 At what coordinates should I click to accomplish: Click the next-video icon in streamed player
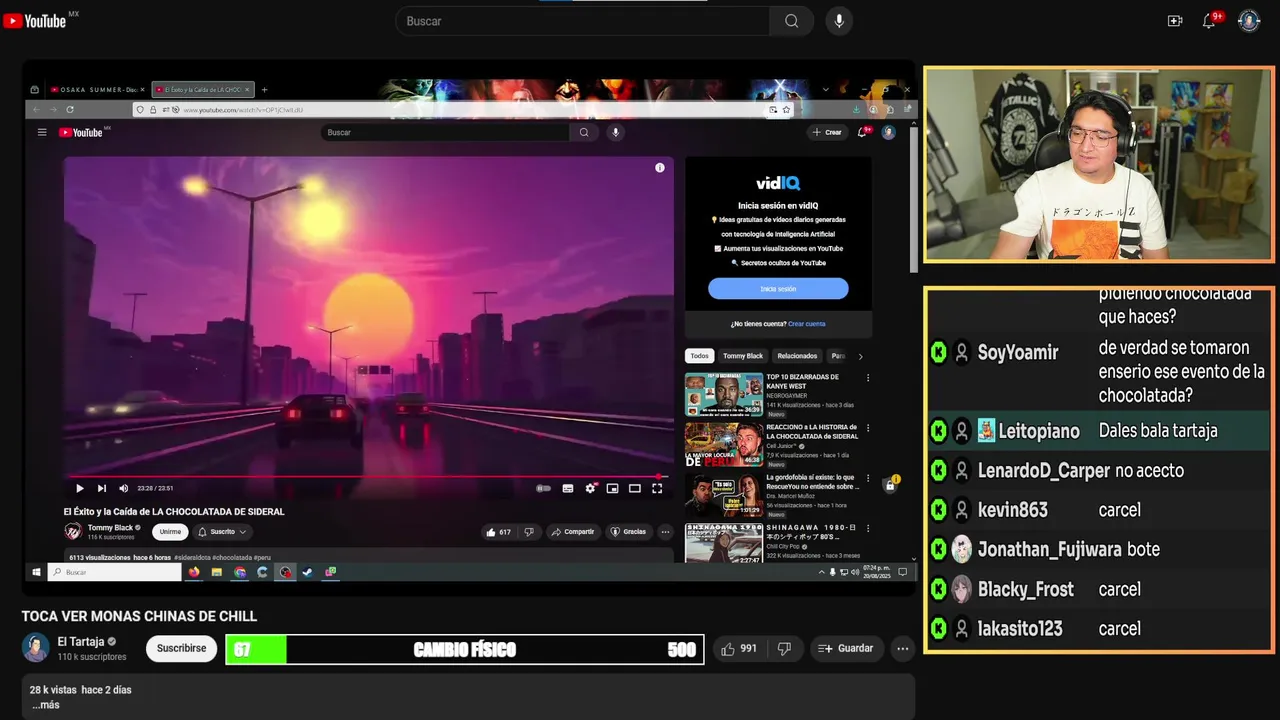(101, 488)
